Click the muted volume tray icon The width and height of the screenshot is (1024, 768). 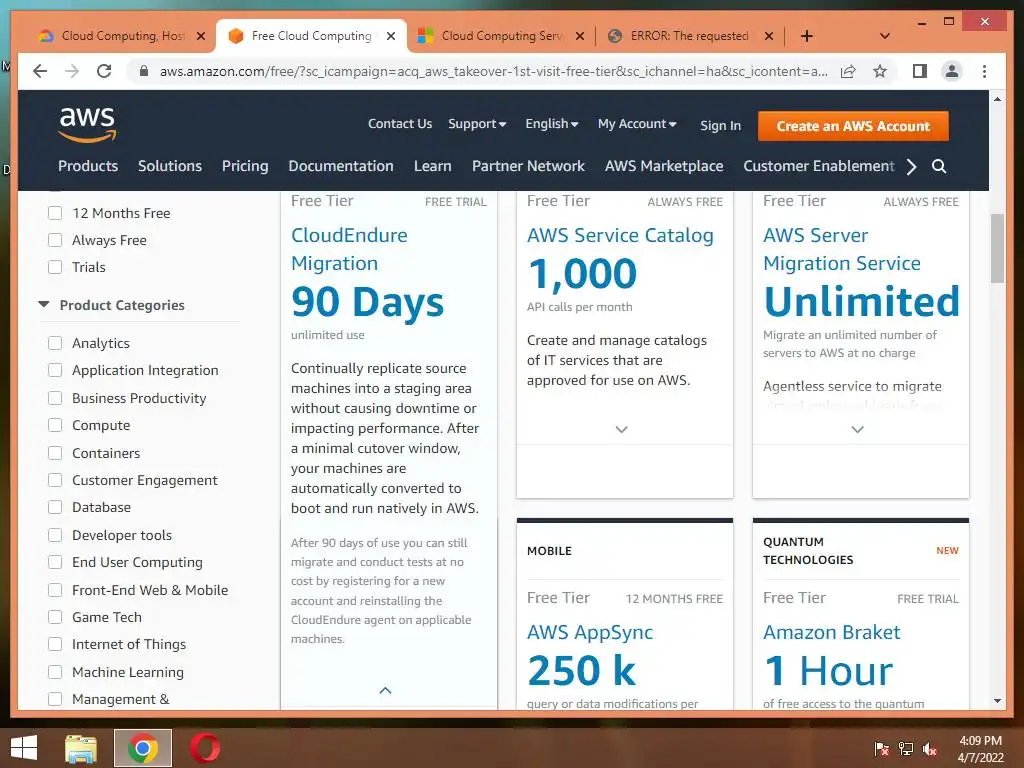click(x=930, y=749)
